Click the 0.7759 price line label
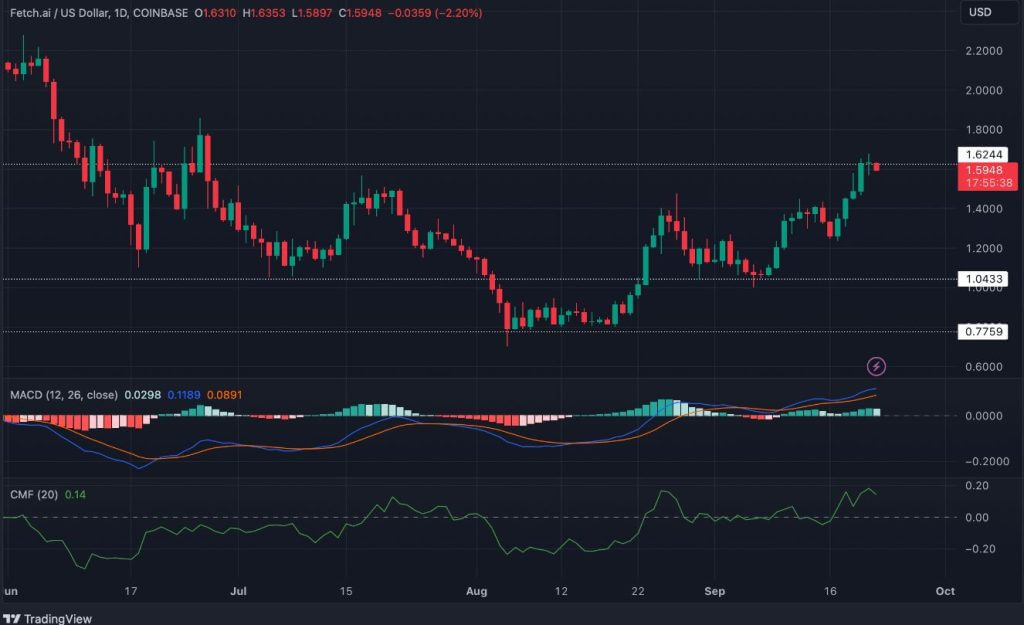 tap(984, 332)
